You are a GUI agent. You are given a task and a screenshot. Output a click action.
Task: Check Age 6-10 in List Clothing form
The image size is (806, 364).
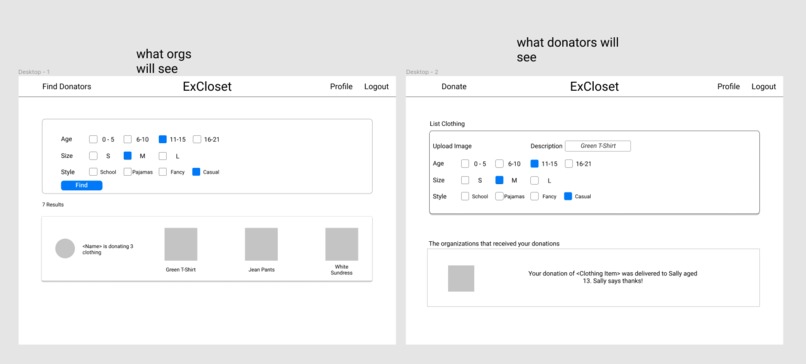[x=499, y=163]
